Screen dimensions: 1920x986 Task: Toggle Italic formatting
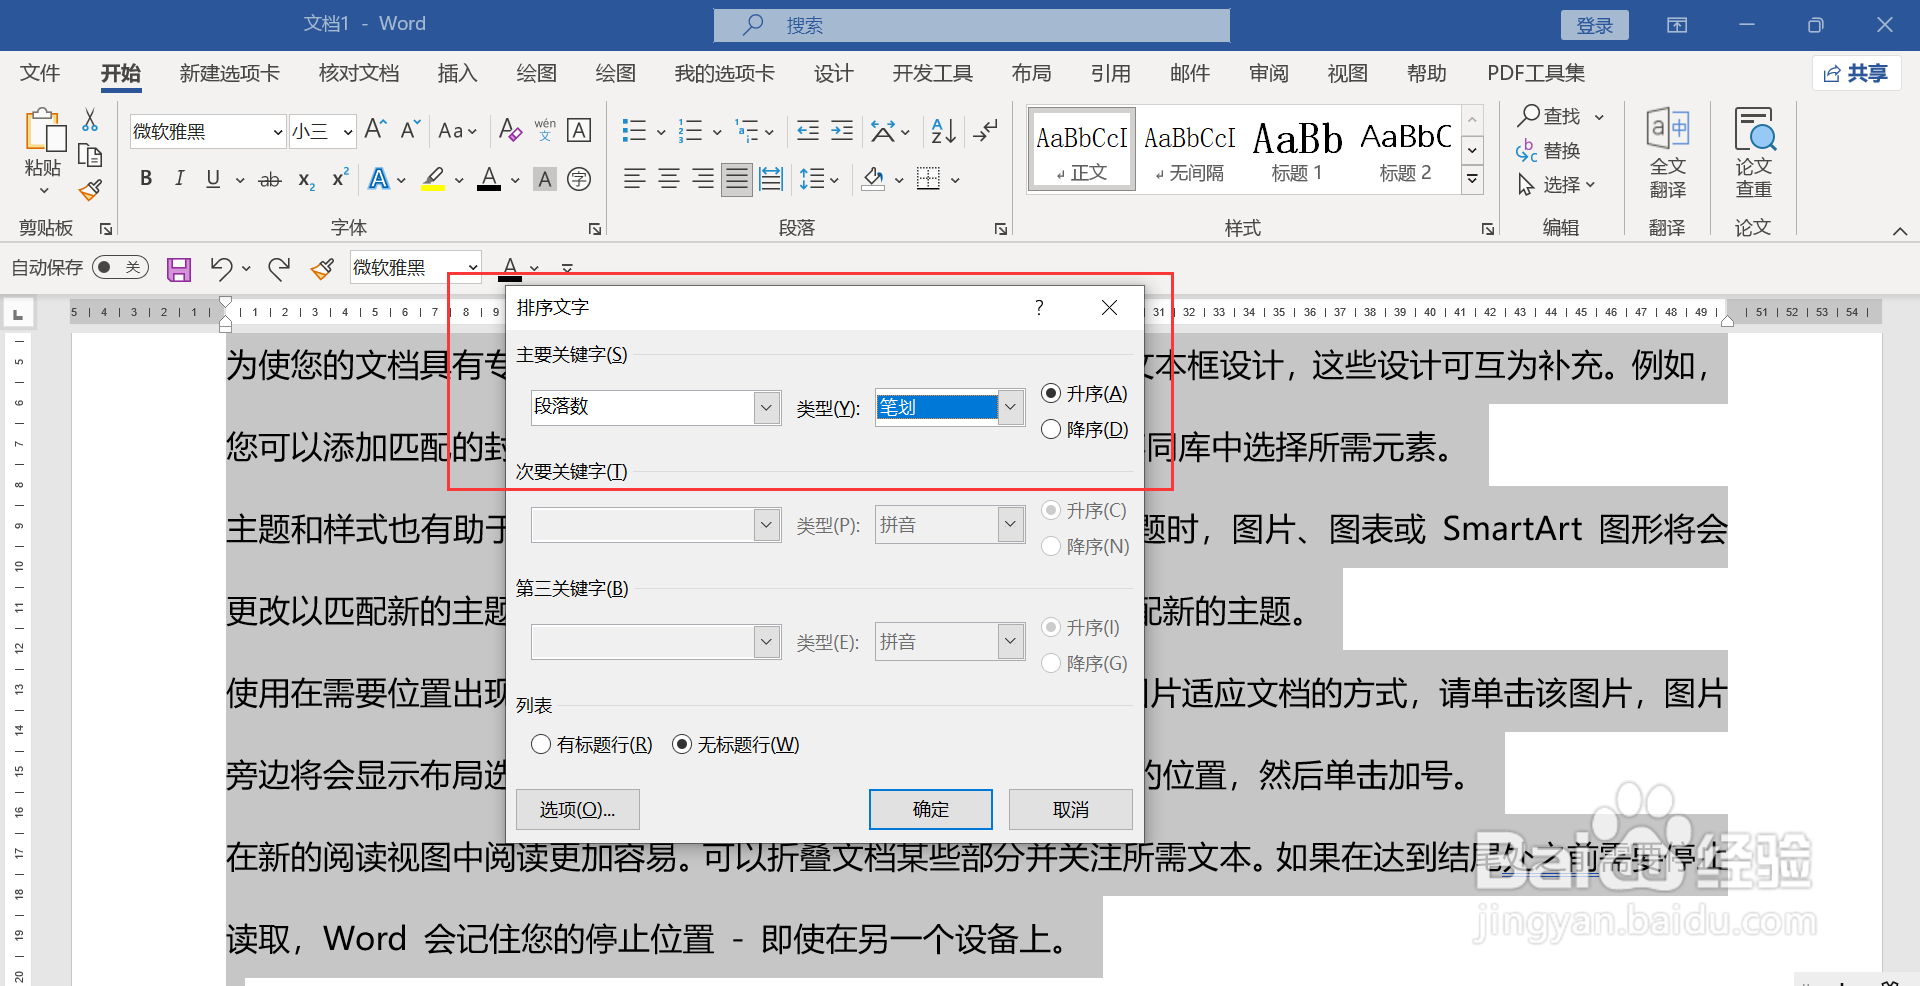(180, 179)
